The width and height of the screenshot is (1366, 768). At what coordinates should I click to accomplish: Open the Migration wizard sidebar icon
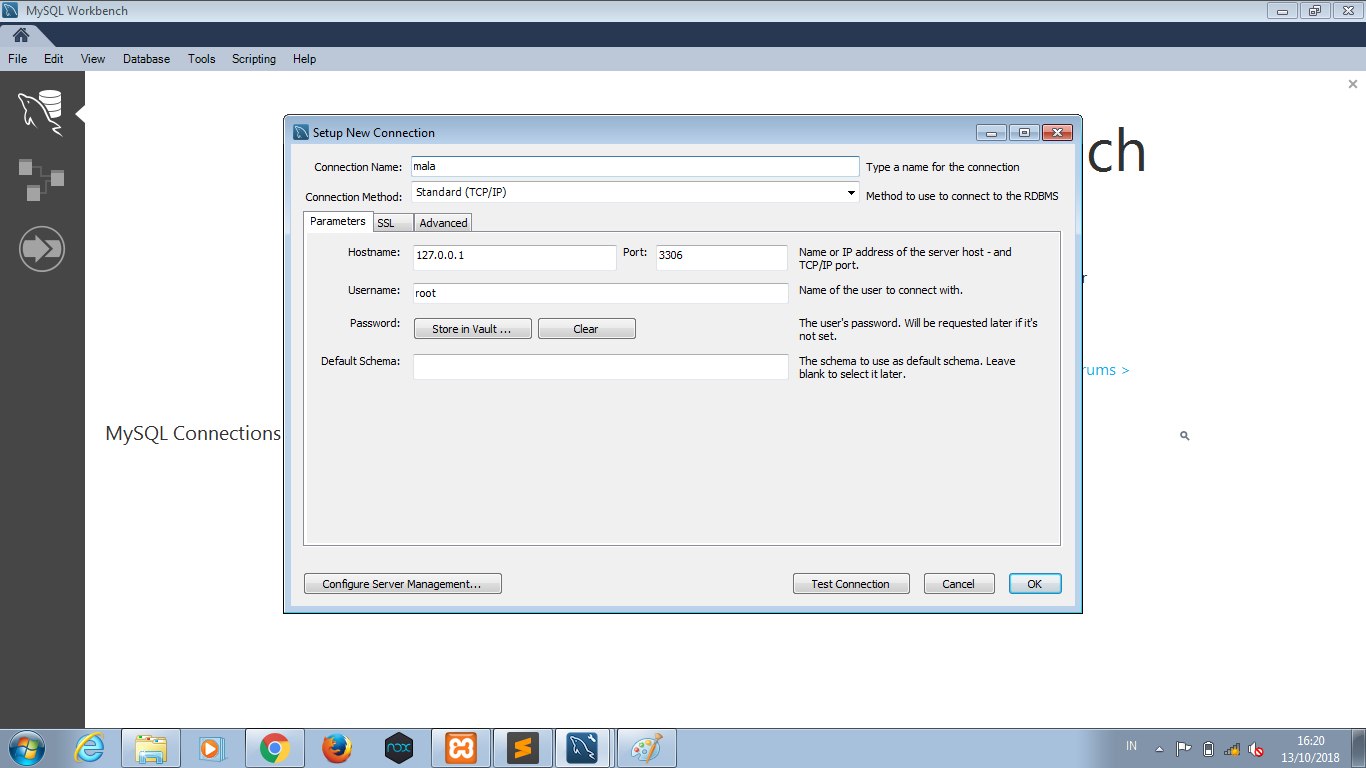click(x=42, y=248)
